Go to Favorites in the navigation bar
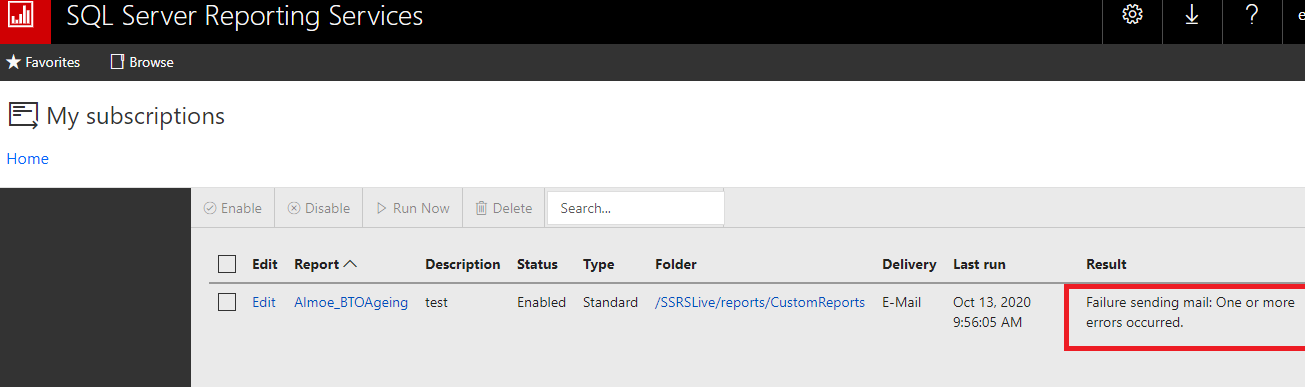1305x387 pixels. [x=43, y=62]
